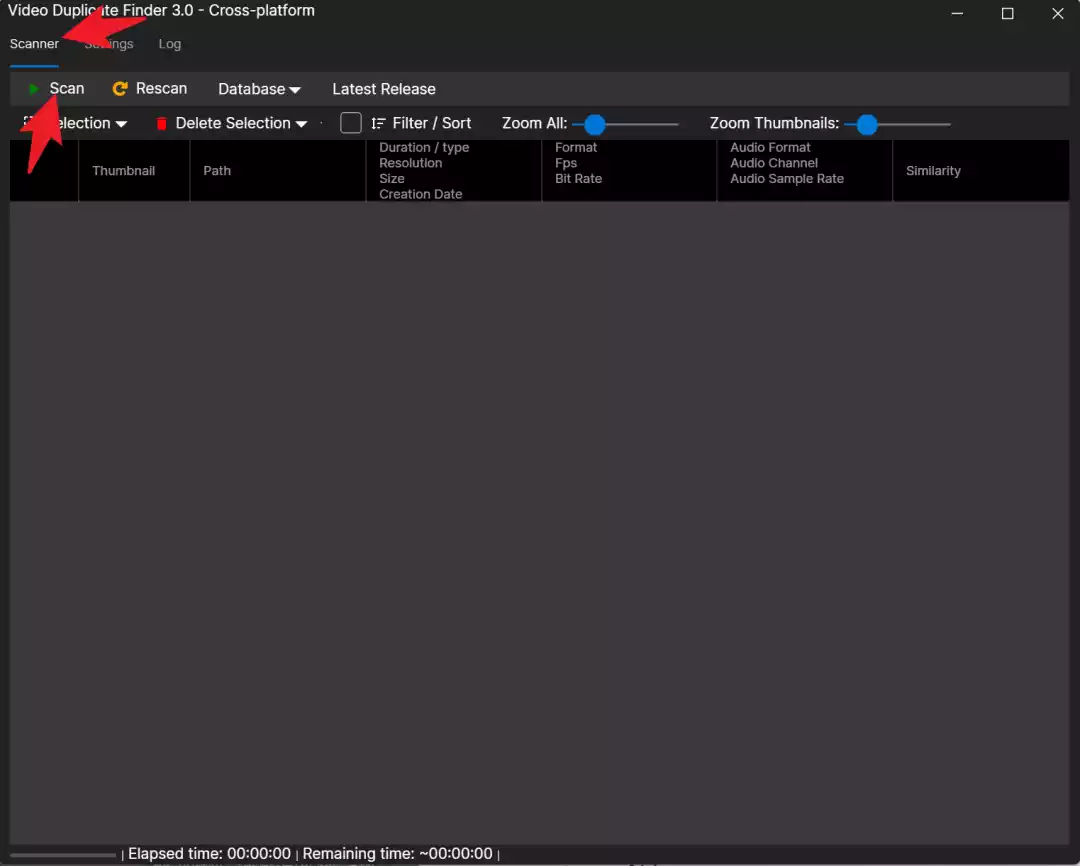
Task: Close the Video Duplicate Finder window
Action: tap(1058, 13)
